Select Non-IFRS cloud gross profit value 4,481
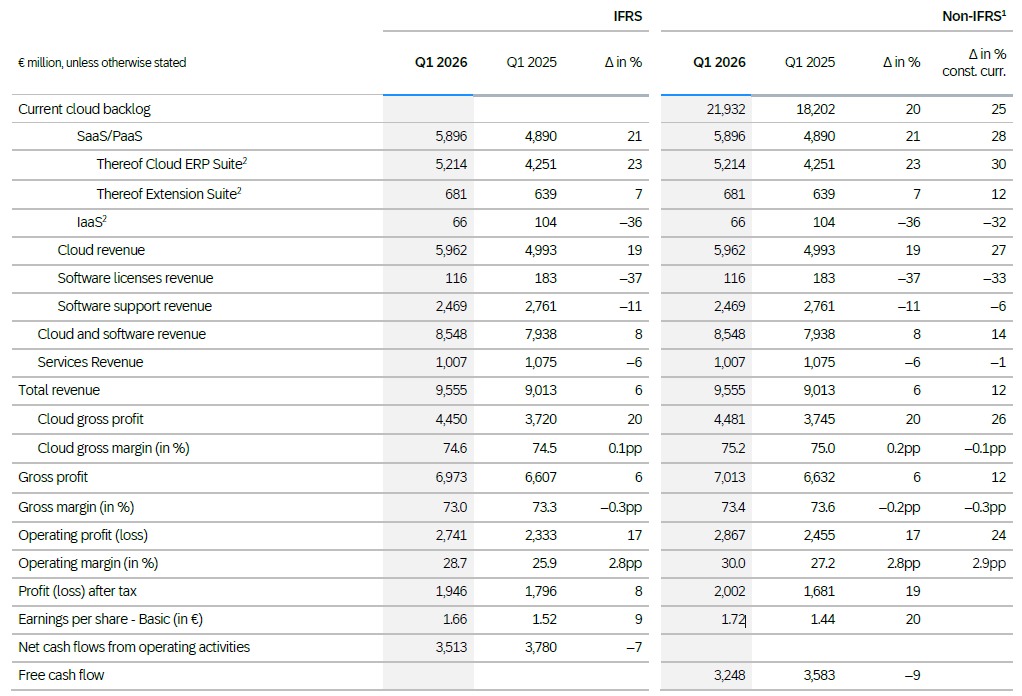Viewport: 1022px width, 696px height. (x=725, y=419)
